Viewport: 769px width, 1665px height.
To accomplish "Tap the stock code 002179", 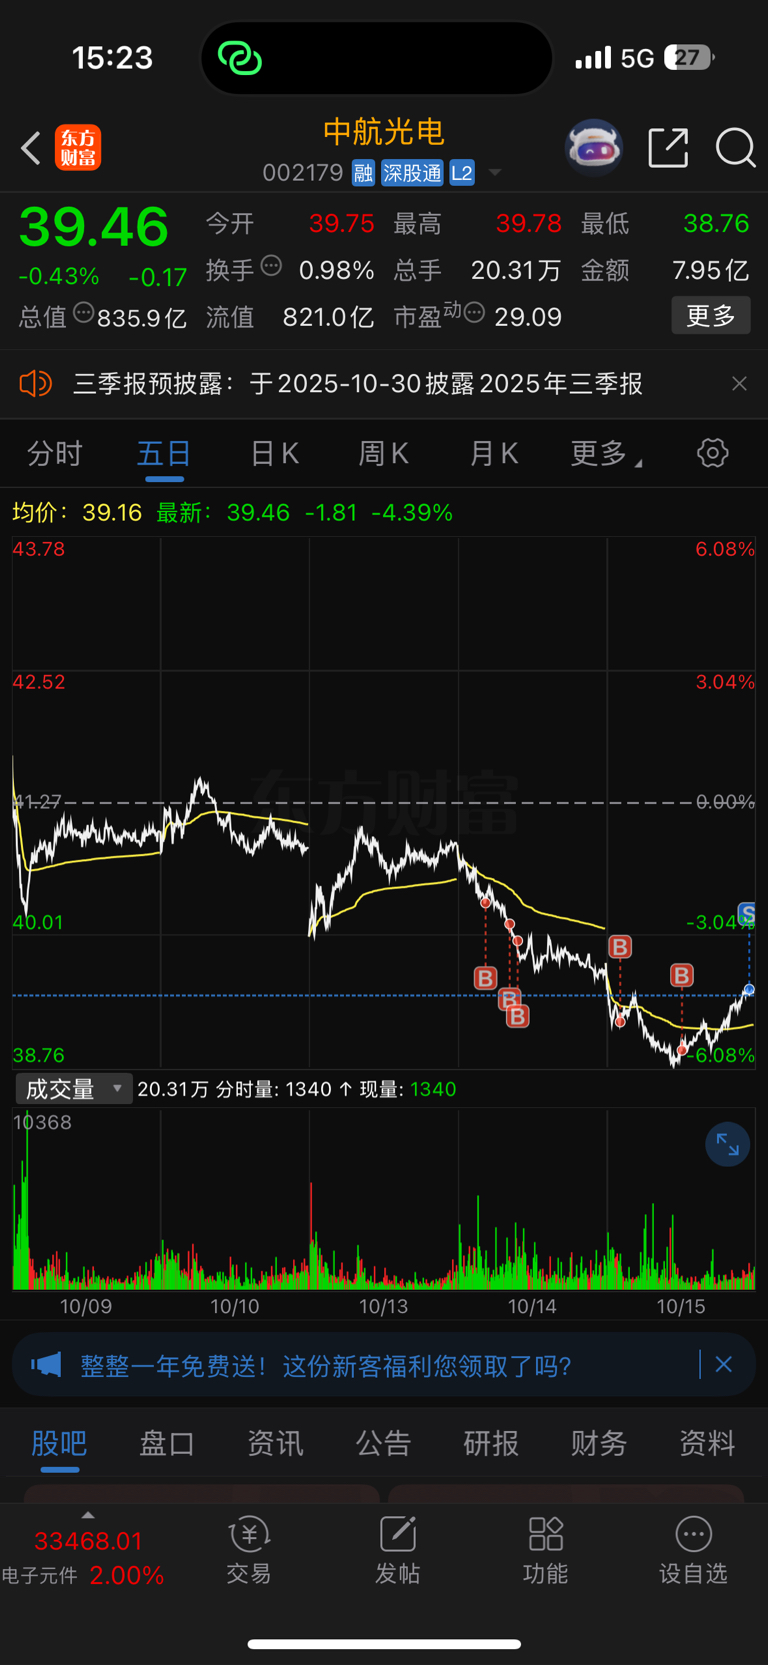I will click(303, 173).
